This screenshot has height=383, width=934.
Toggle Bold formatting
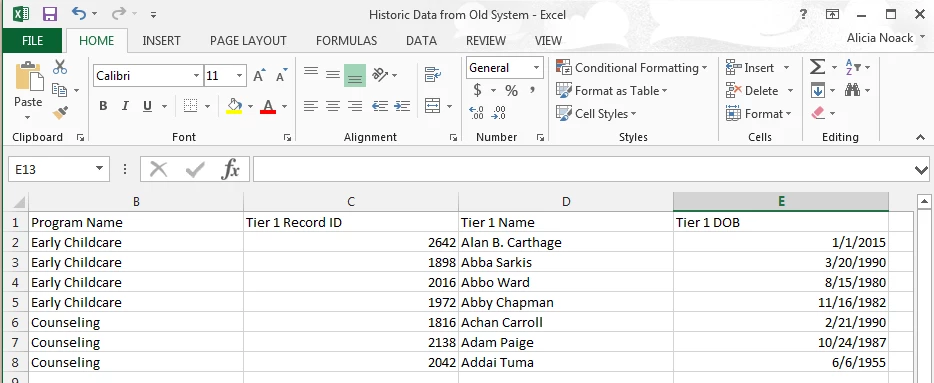(x=103, y=106)
